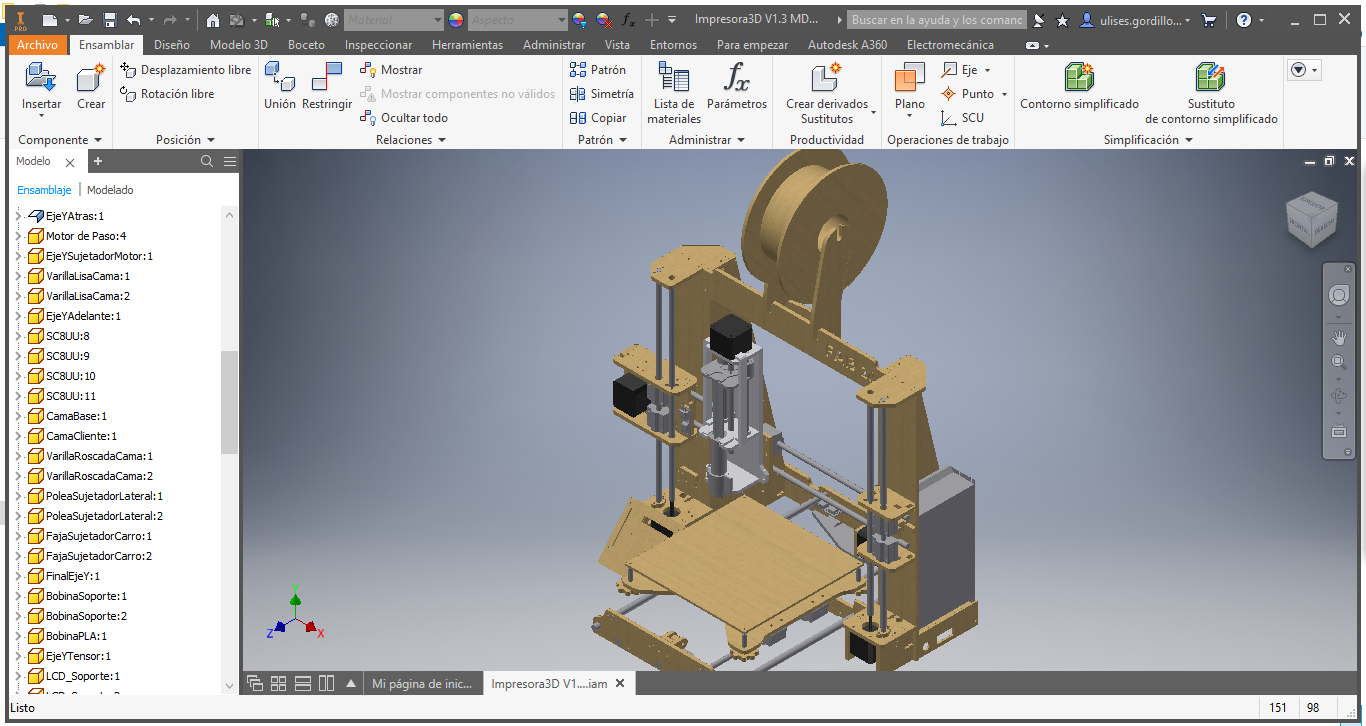Open Lista de materiales
Image resolution: width=1366 pixels, height=726 pixels.
674,93
